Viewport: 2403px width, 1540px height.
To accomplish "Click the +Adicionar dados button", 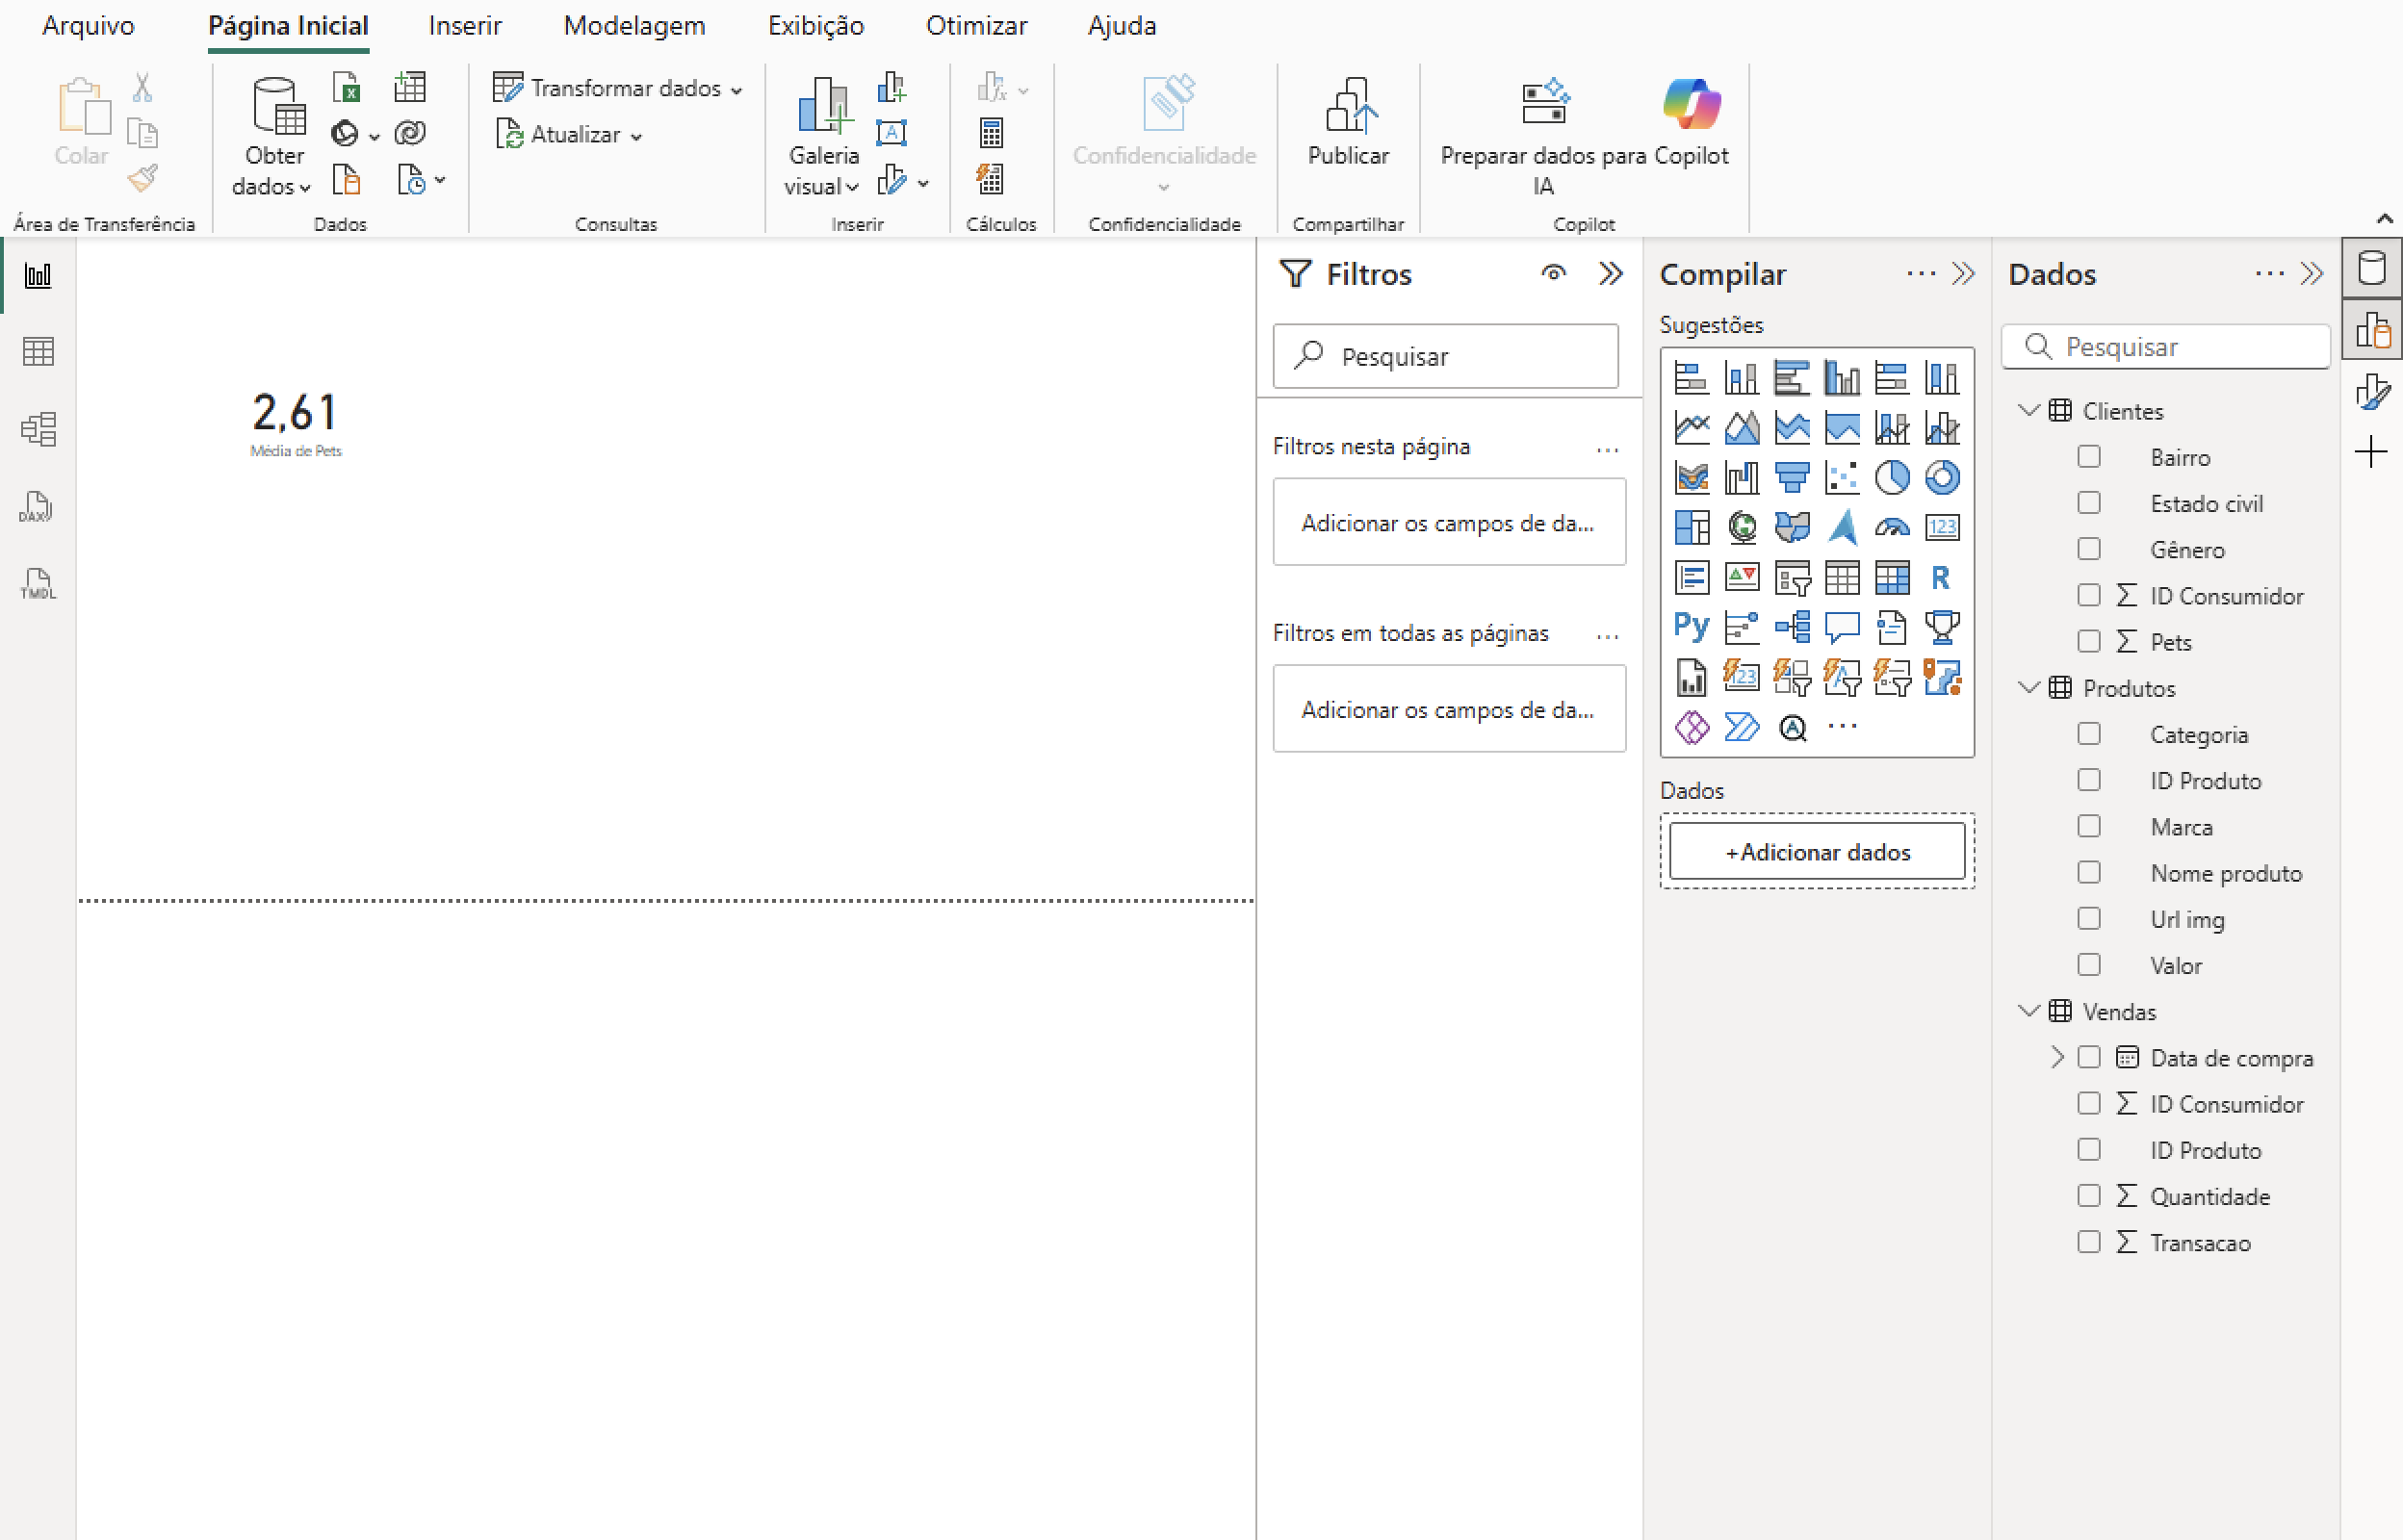I will click(1817, 852).
